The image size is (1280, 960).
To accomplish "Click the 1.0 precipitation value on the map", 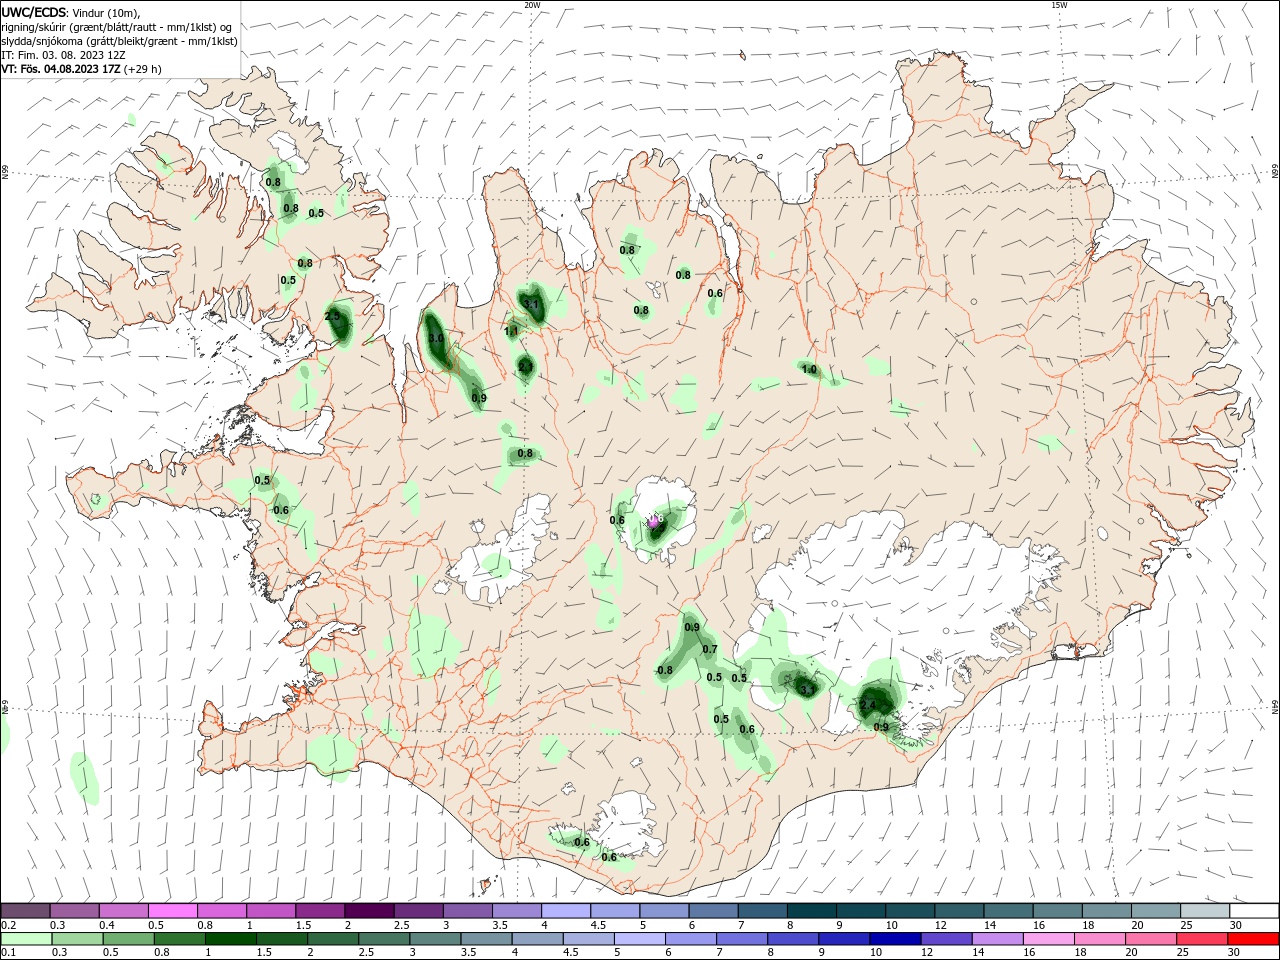I will click(x=809, y=369).
